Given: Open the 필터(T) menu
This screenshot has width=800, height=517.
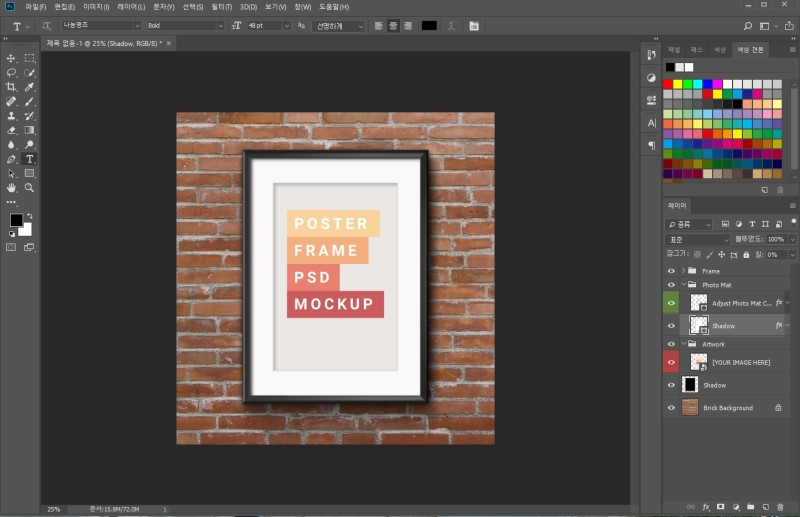Looking at the screenshot, I should 223,7.
